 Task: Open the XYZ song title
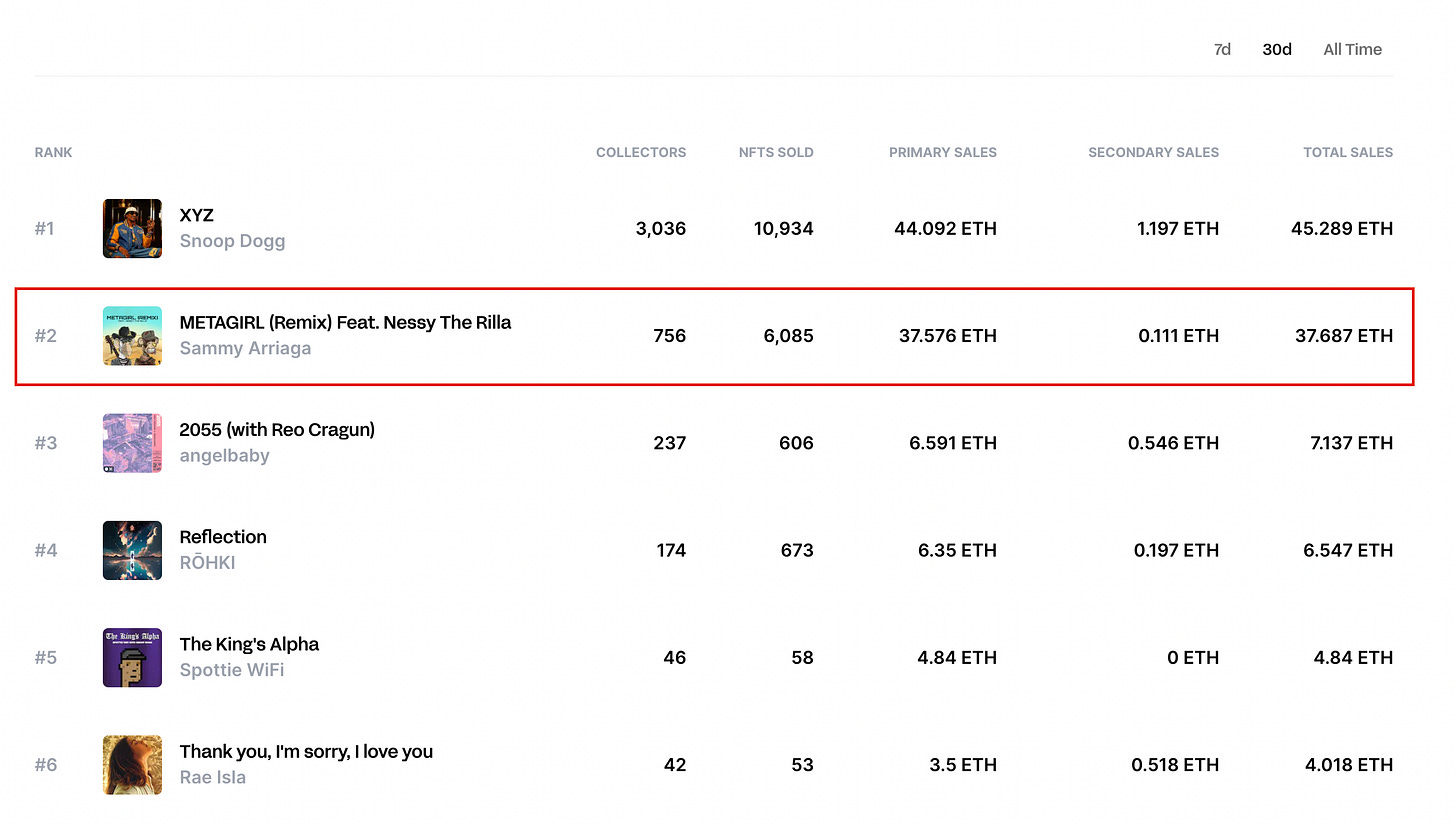pos(196,215)
